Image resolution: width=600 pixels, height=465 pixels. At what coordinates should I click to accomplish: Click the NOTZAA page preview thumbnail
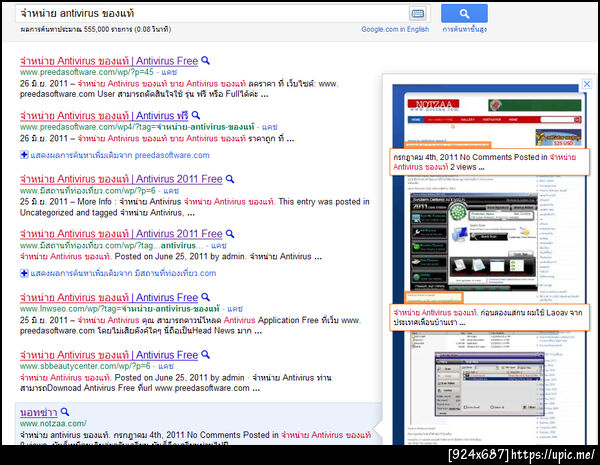click(x=489, y=264)
